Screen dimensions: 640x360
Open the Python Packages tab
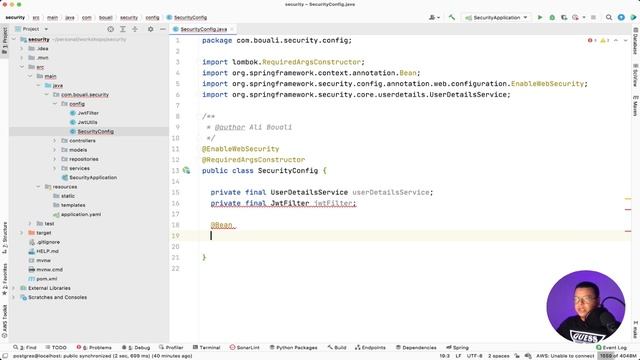(293, 347)
